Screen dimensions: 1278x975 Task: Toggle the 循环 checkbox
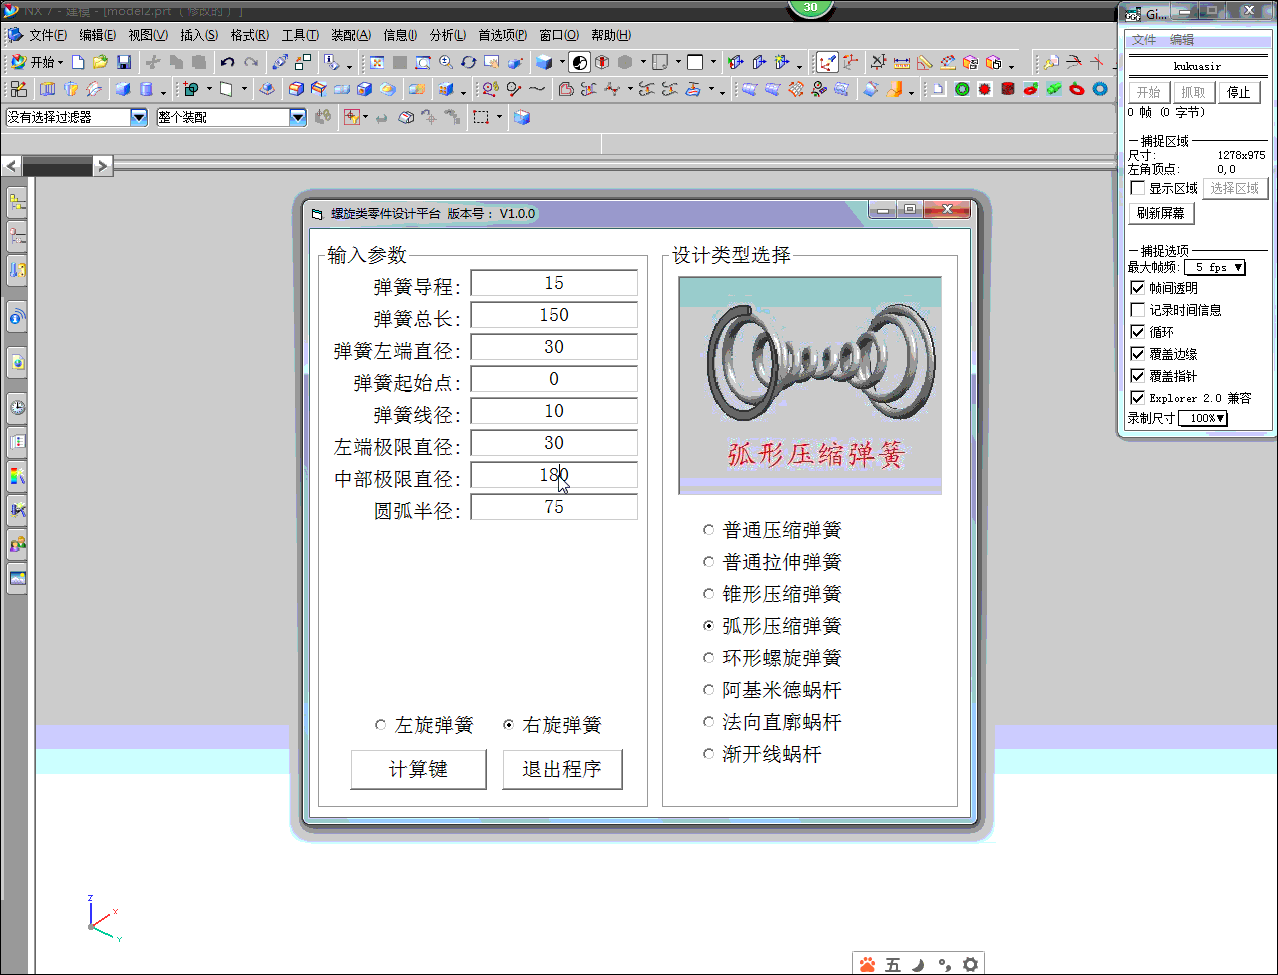coord(1137,332)
